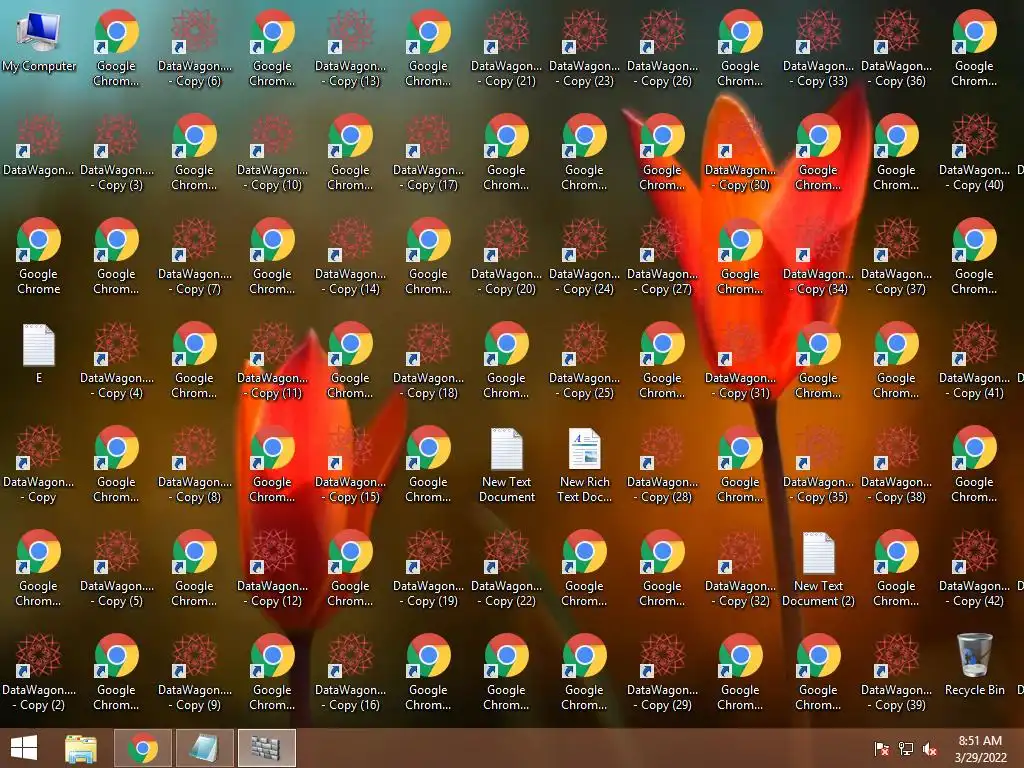Viewport: 1024px width, 768px height.
Task: Open the brick wall firewall taskbar app
Action: pos(266,748)
